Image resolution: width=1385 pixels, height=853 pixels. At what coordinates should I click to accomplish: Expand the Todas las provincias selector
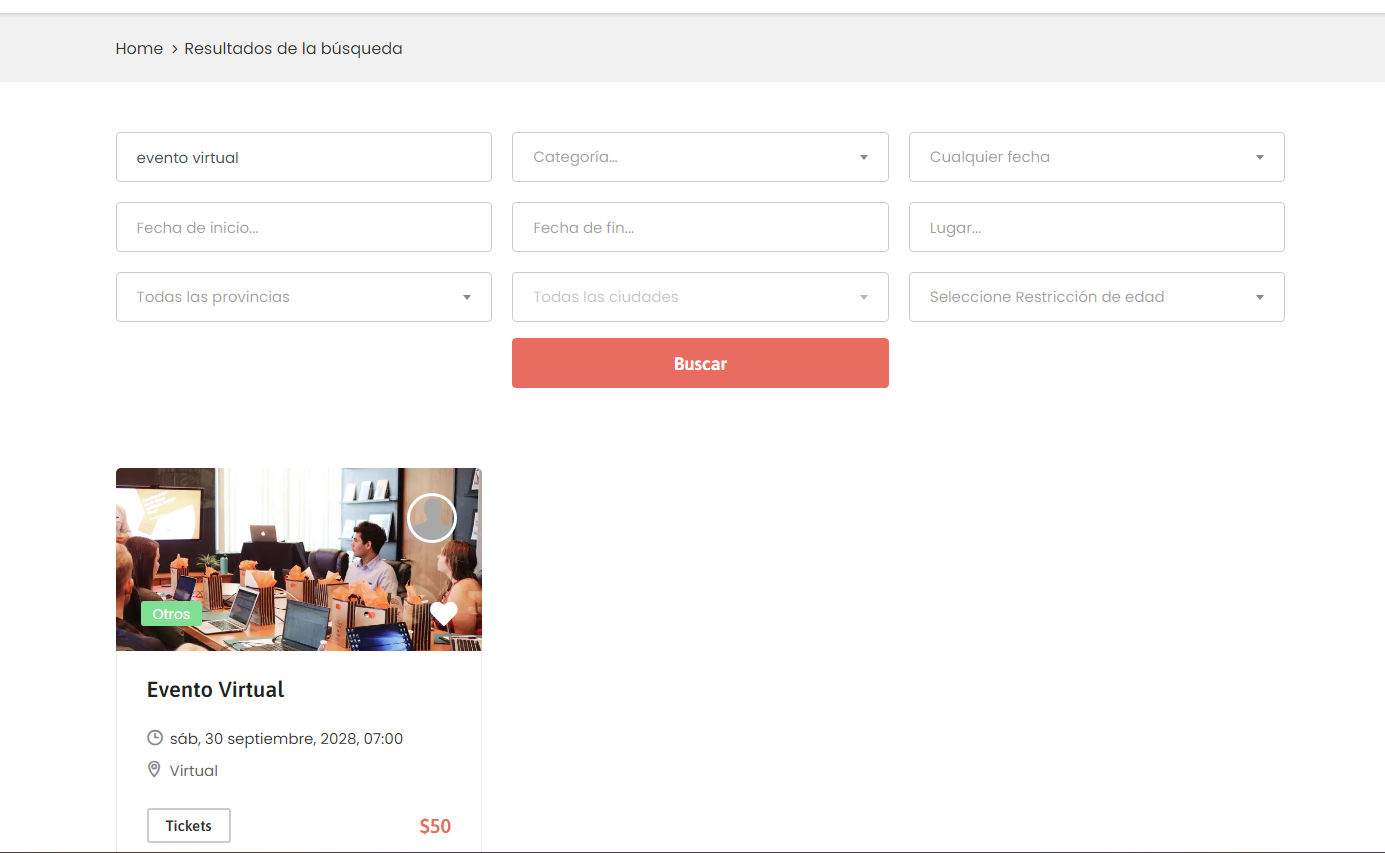pos(304,297)
